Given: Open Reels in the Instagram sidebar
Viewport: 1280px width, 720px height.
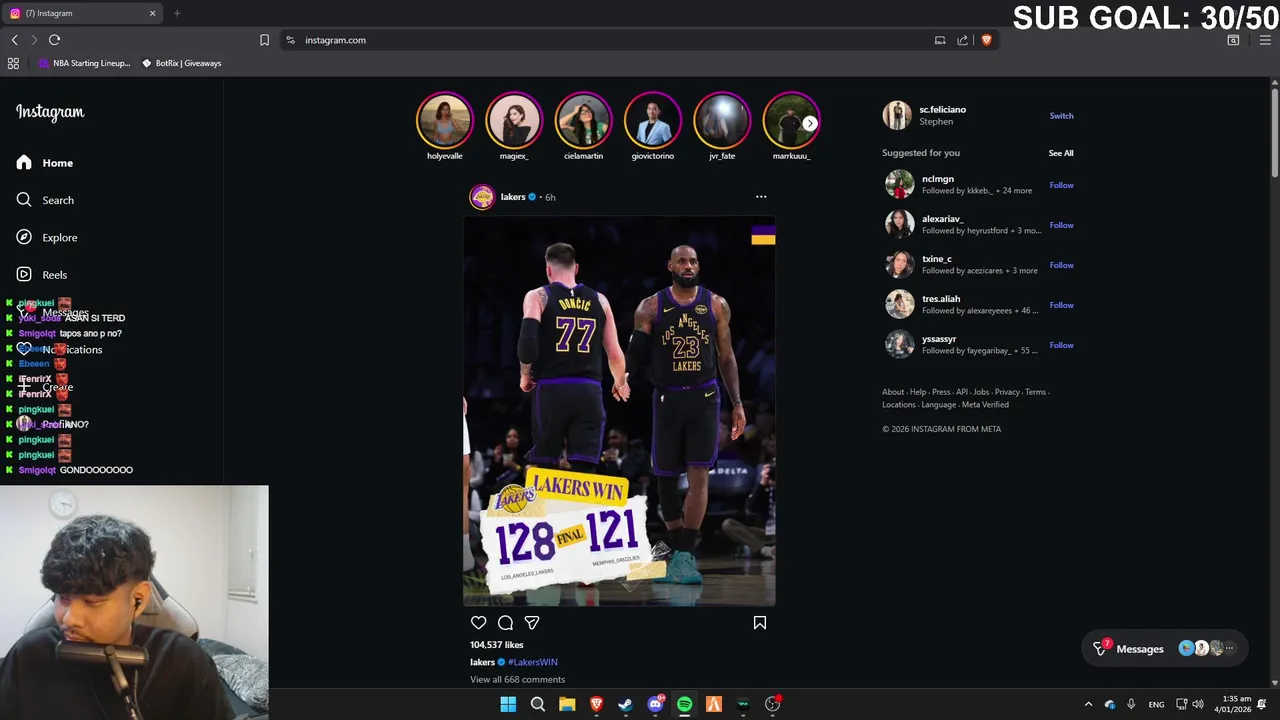Looking at the screenshot, I should (x=42, y=275).
